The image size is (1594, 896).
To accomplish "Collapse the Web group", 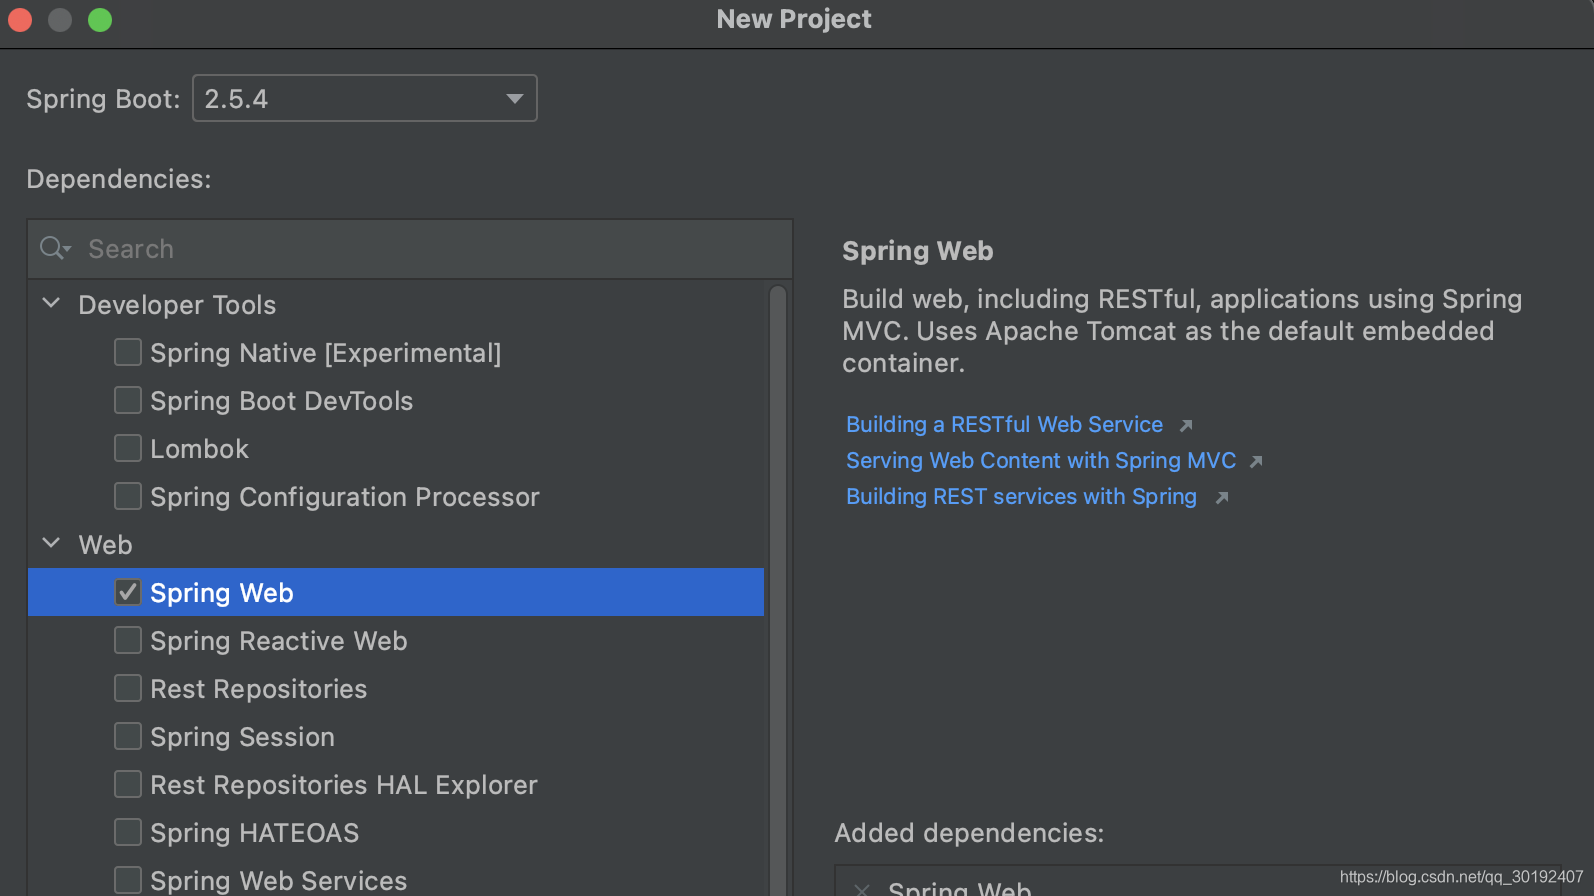I will click(51, 543).
